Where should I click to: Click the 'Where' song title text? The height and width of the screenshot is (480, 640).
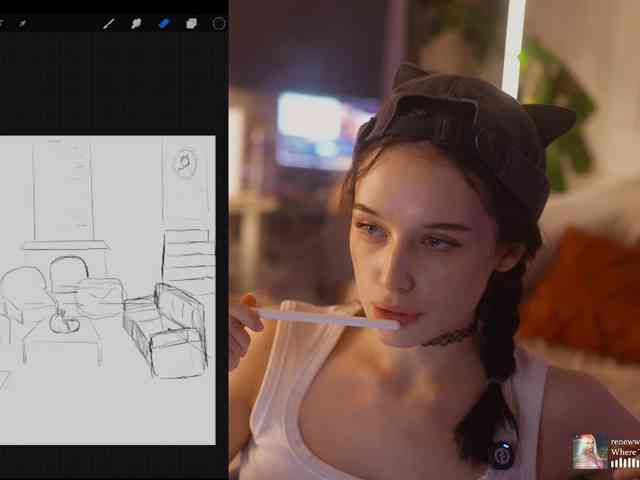623,452
